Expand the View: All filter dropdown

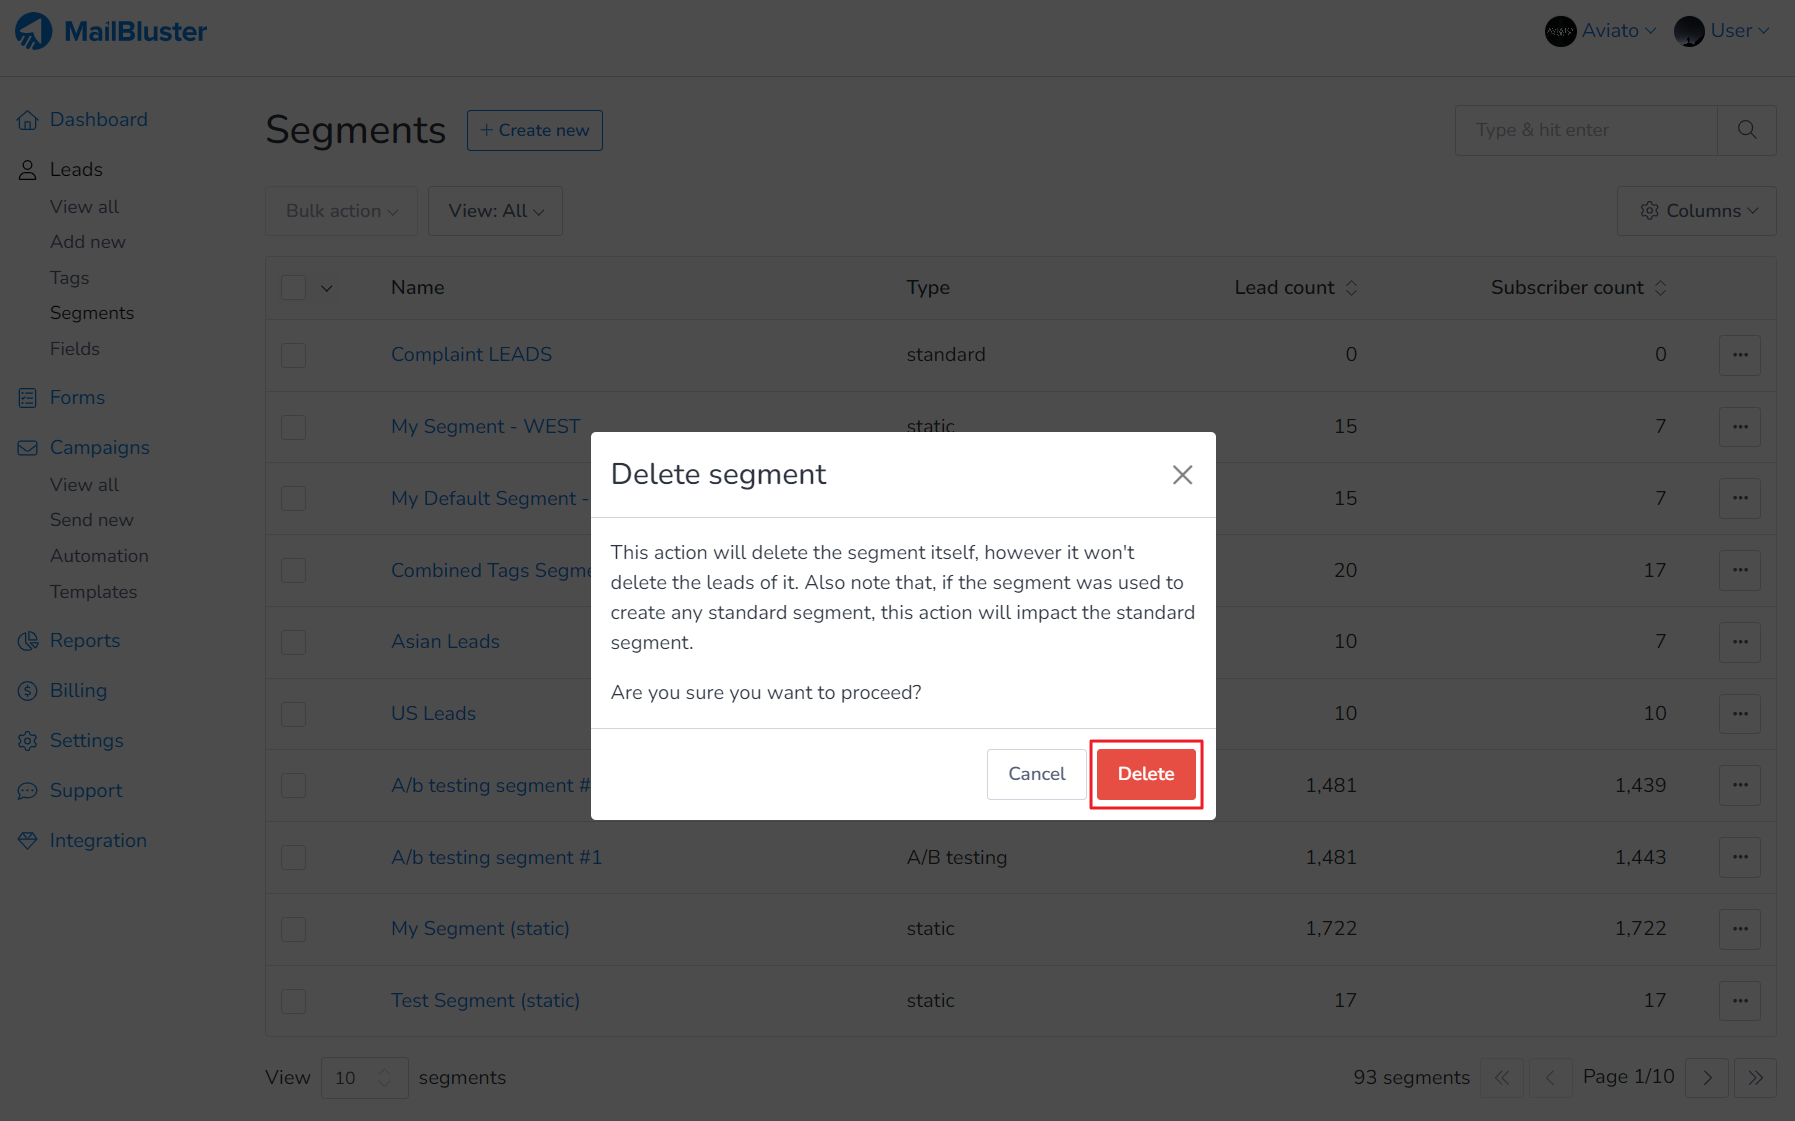click(x=495, y=211)
